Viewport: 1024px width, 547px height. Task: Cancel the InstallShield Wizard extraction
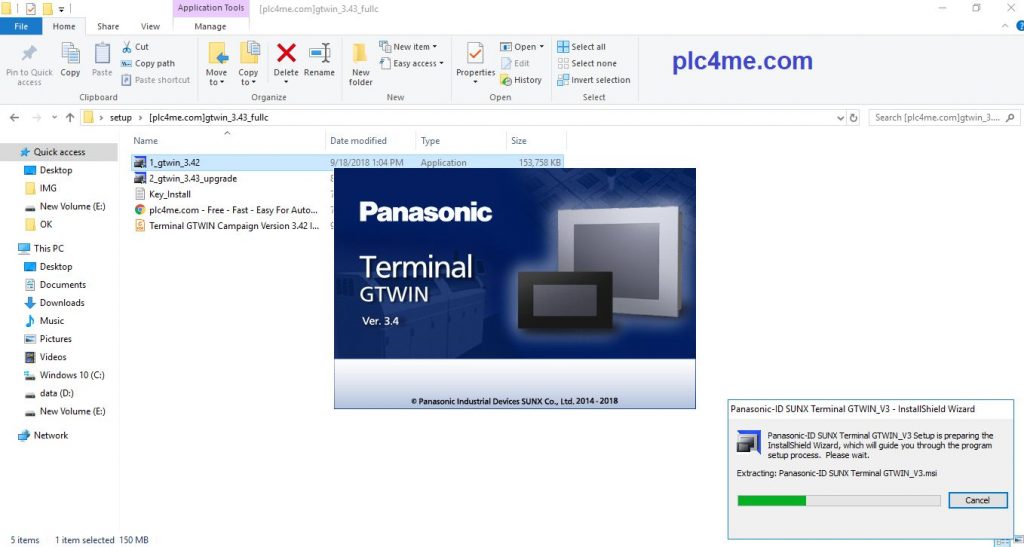point(977,500)
